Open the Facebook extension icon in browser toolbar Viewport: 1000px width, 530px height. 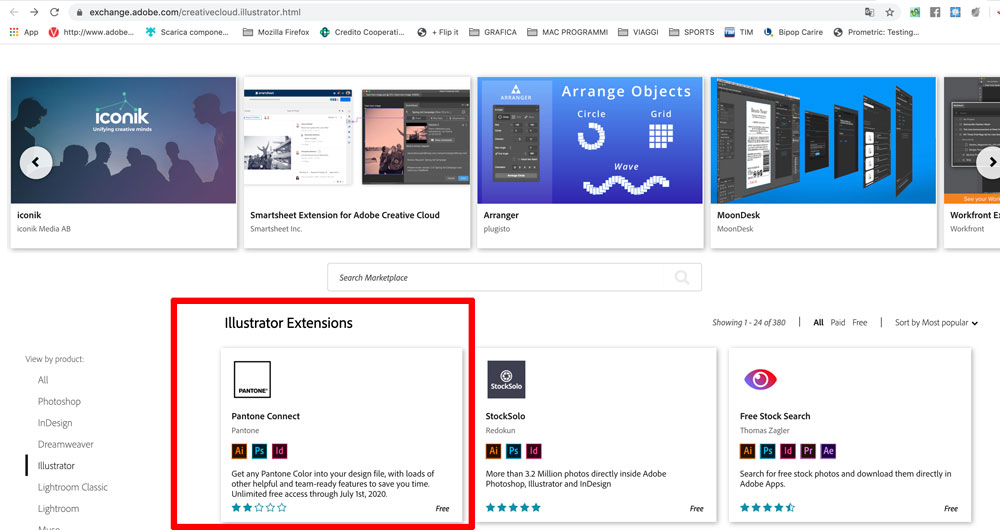[935, 12]
